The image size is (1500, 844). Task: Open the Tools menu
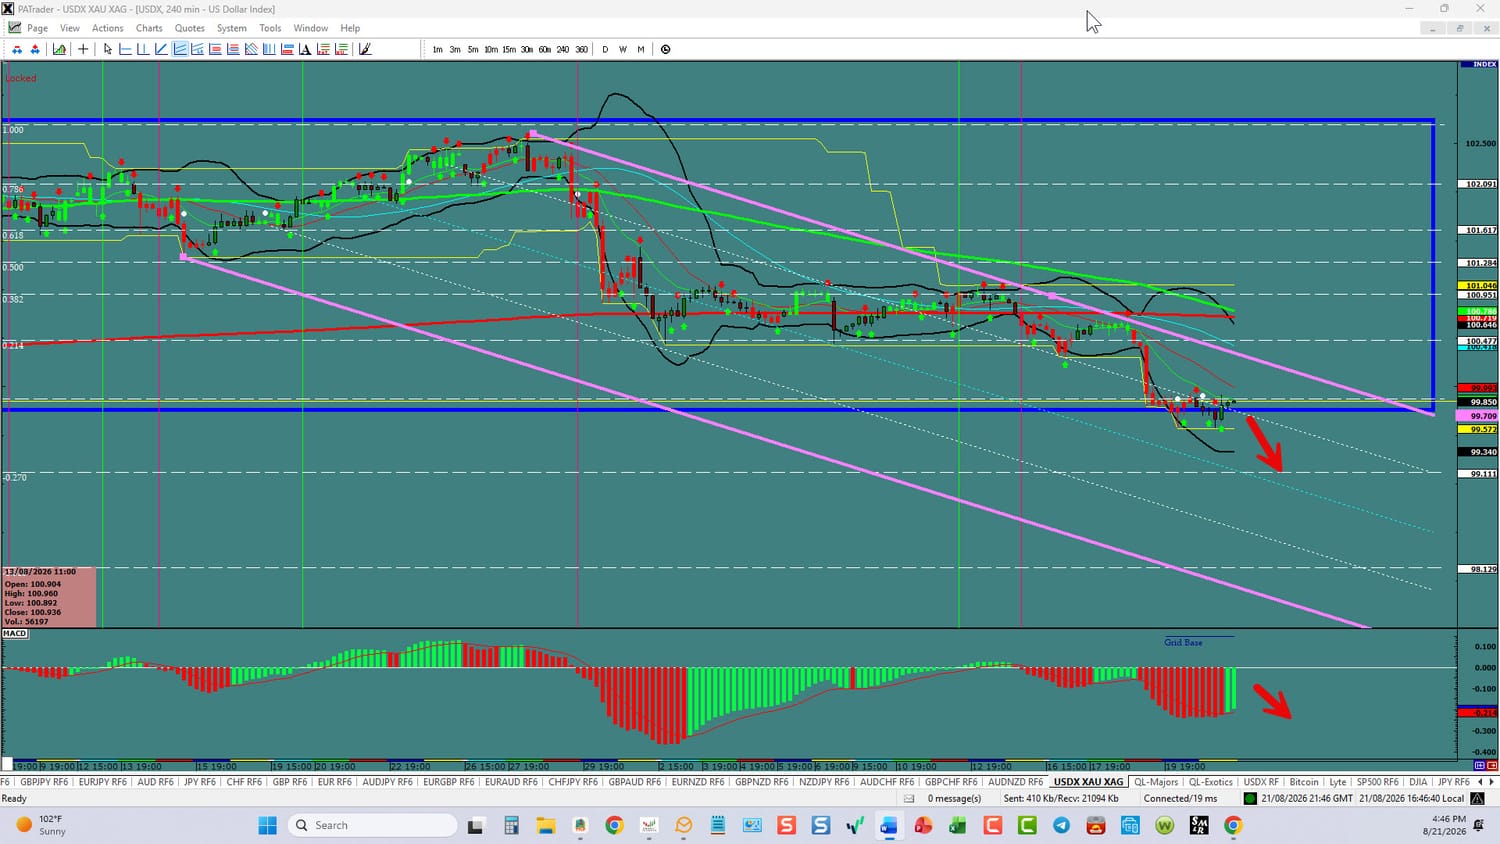[270, 28]
